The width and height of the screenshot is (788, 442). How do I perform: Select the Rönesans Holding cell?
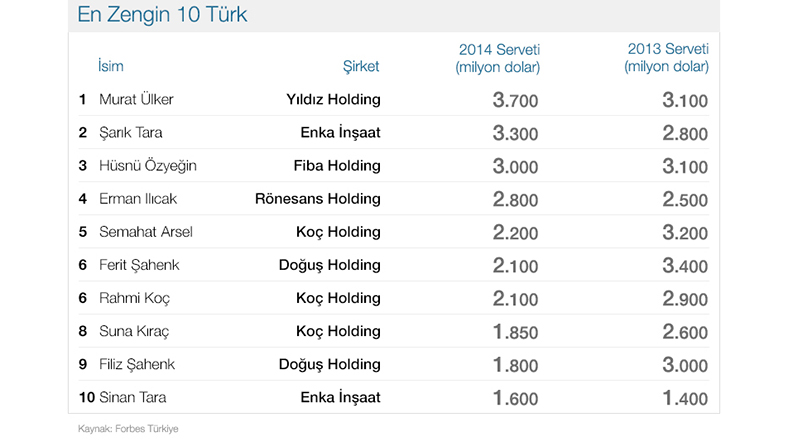pyautogui.click(x=318, y=199)
